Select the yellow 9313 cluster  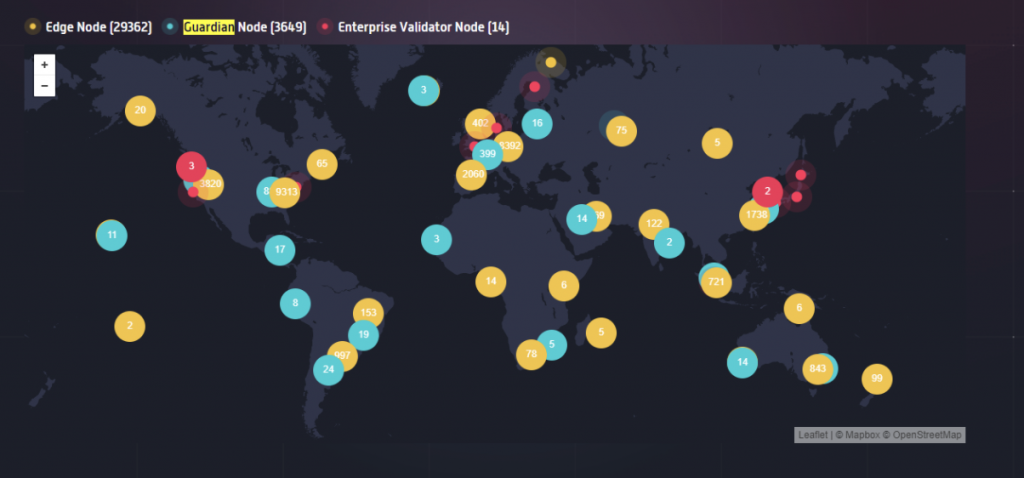286,192
